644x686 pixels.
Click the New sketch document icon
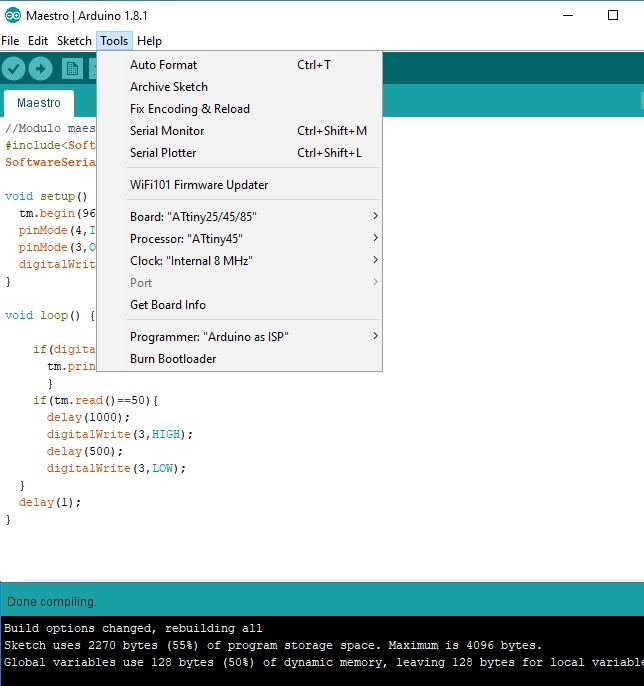point(72,69)
